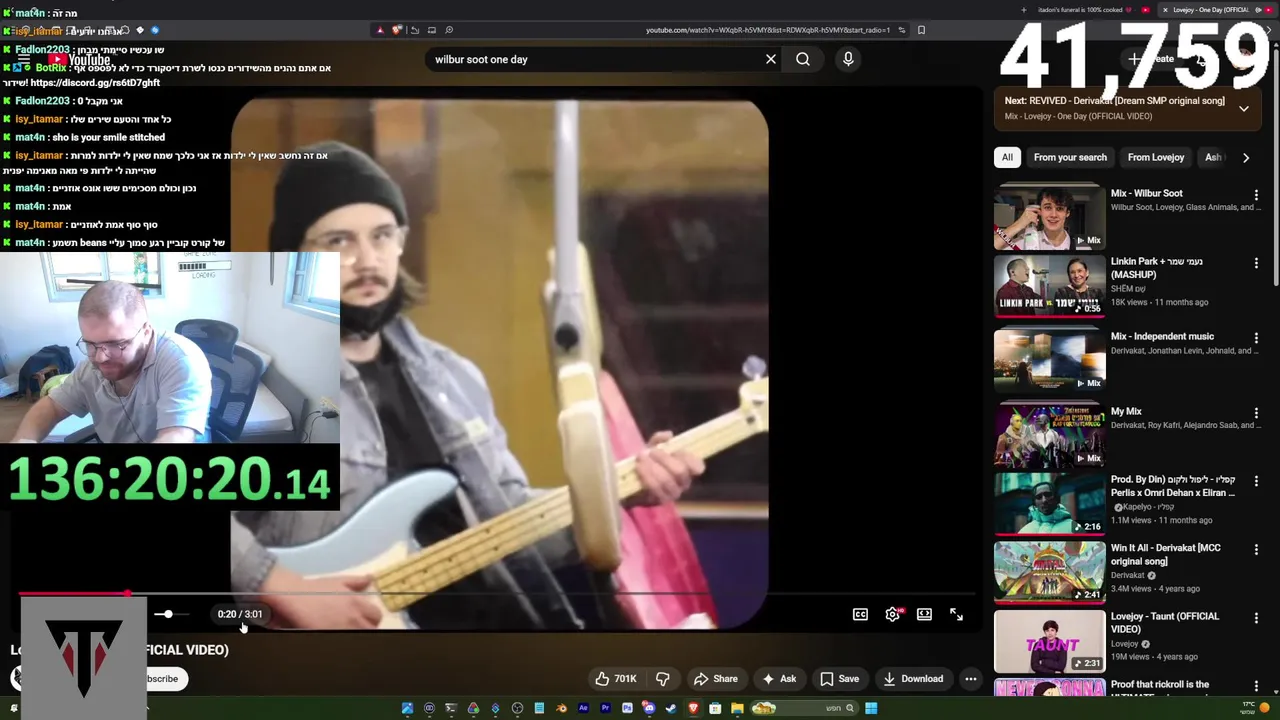Screen dimensions: 1280x720
Task: Open the Prod. By Din video title
Action: pyautogui.click(x=1173, y=486)
